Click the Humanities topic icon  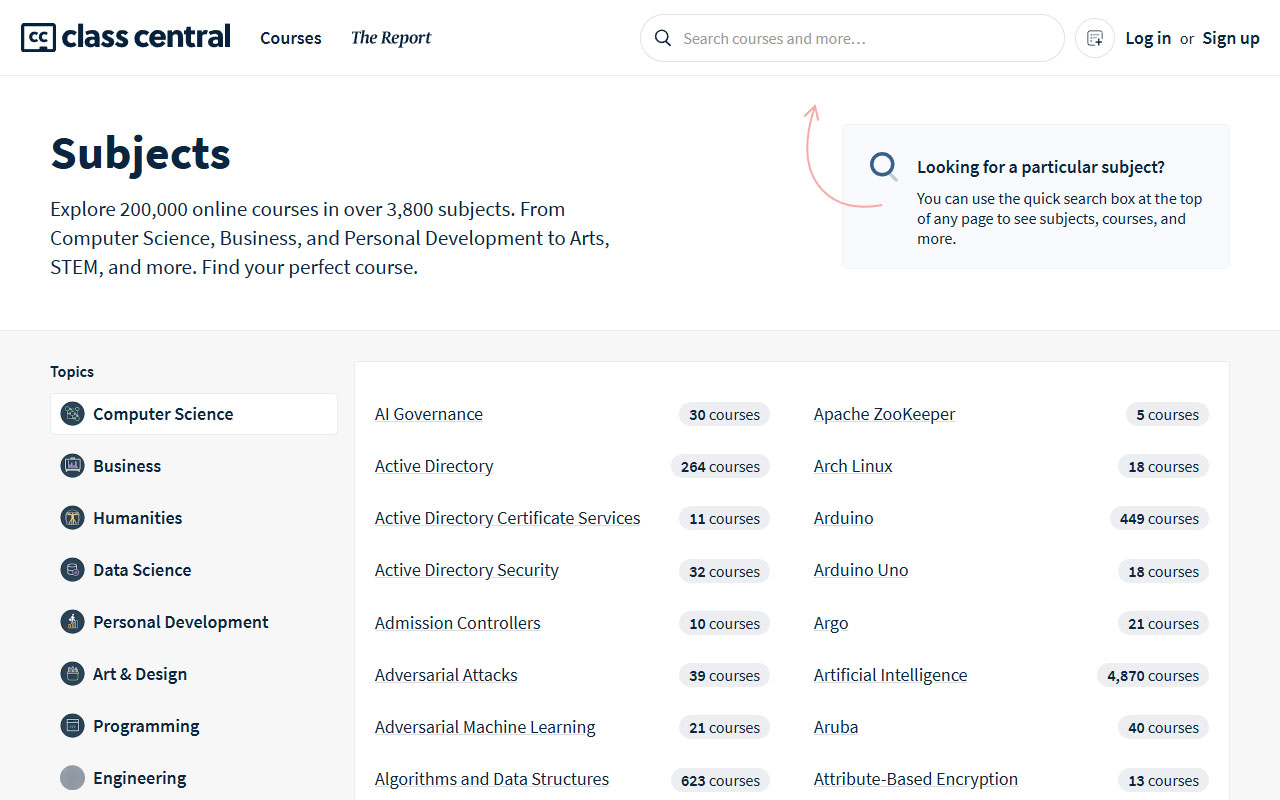point(72,518)
